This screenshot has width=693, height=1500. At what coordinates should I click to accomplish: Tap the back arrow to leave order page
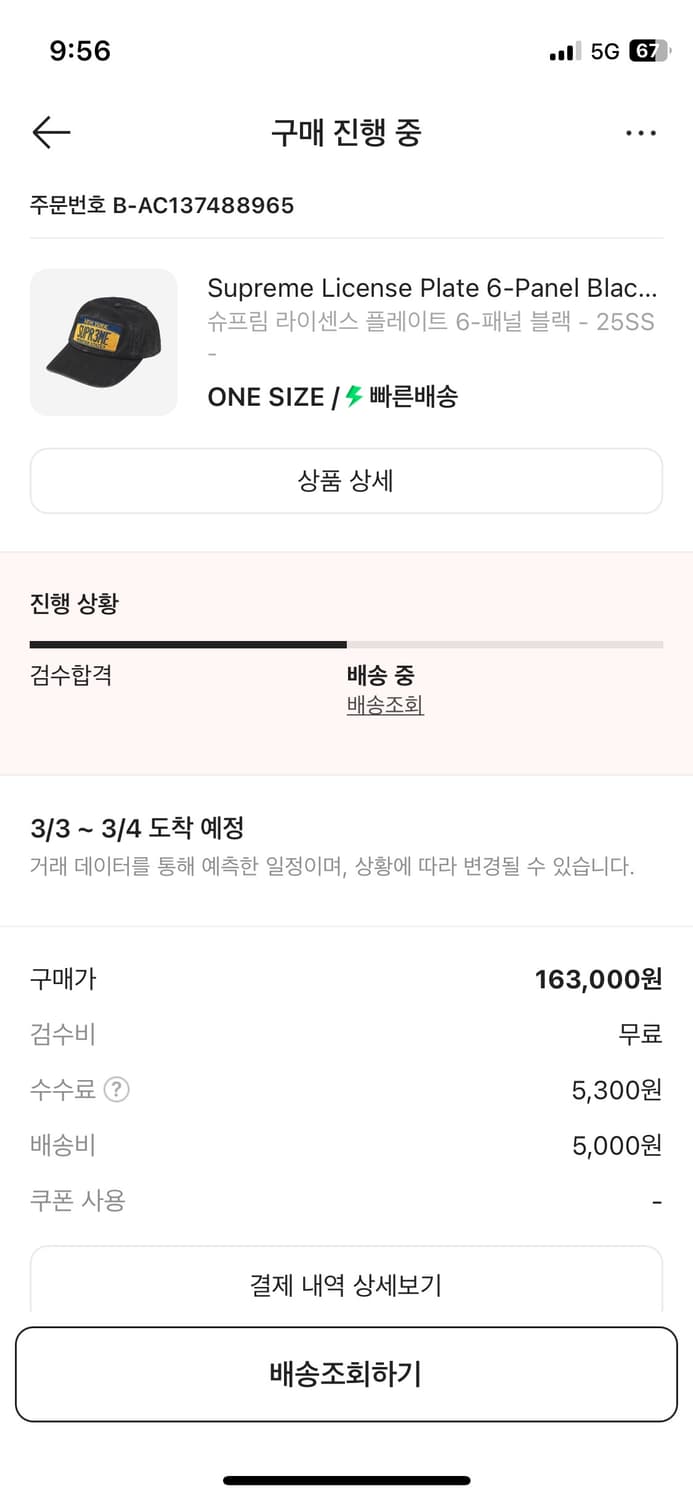pyautogui.click(x=51, y=132)
